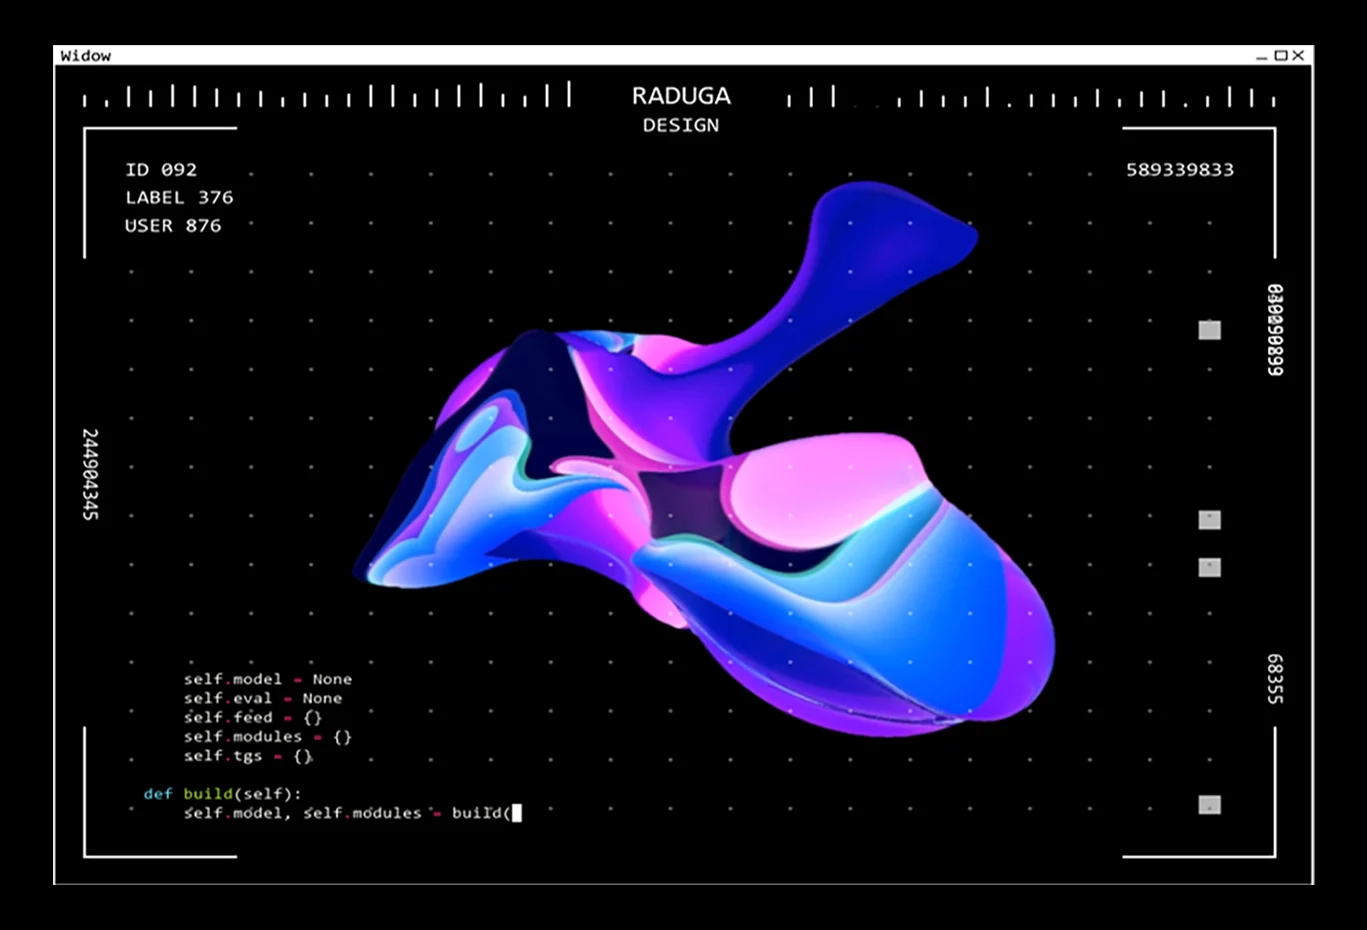
Task: Select the "LABEL 376" text
Action: coord(179,198)
